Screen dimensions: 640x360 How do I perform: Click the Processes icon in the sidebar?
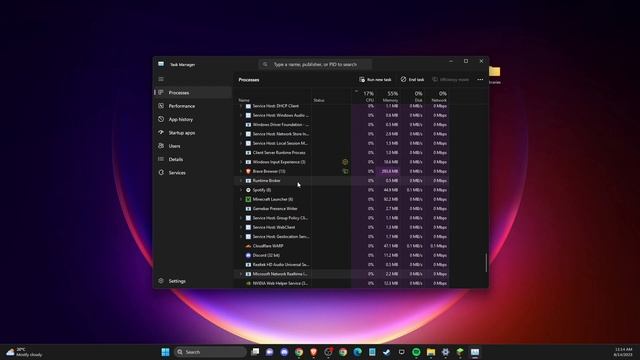(161, 93)
